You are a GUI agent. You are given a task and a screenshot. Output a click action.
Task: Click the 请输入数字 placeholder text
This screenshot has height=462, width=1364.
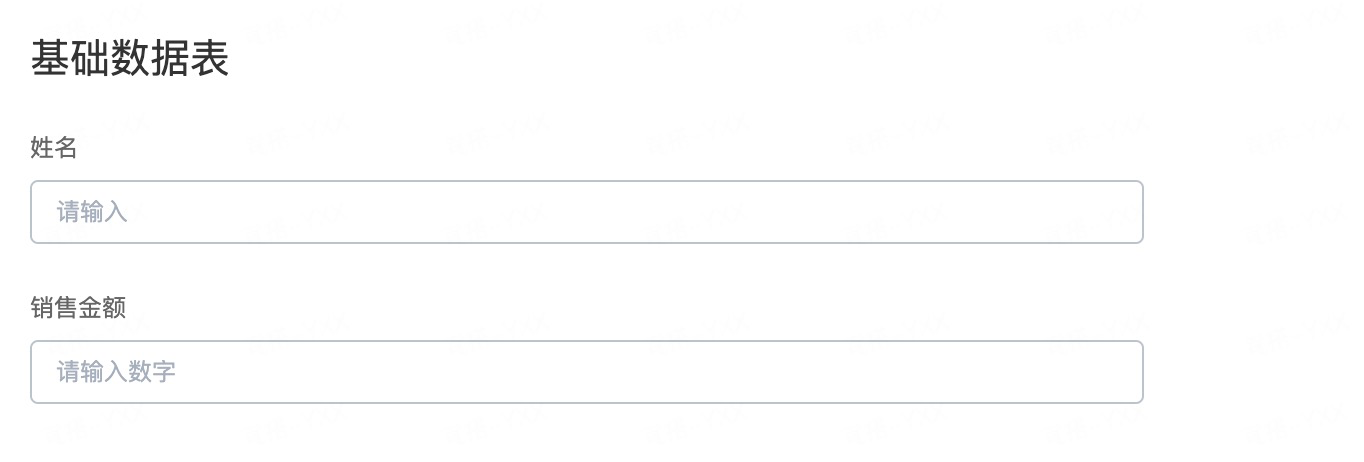click(116, 372)
